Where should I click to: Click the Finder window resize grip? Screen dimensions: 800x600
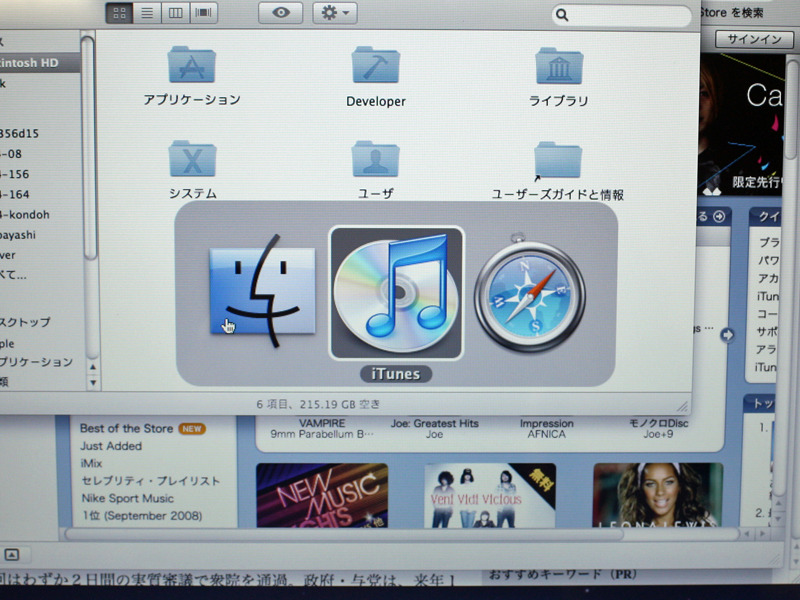point(682,406)
